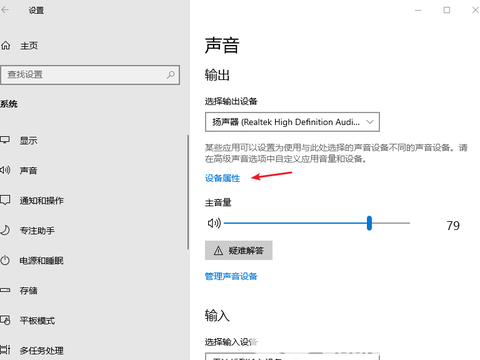
Task: Click the 设置 window title
Action: [x=36, y=10]
